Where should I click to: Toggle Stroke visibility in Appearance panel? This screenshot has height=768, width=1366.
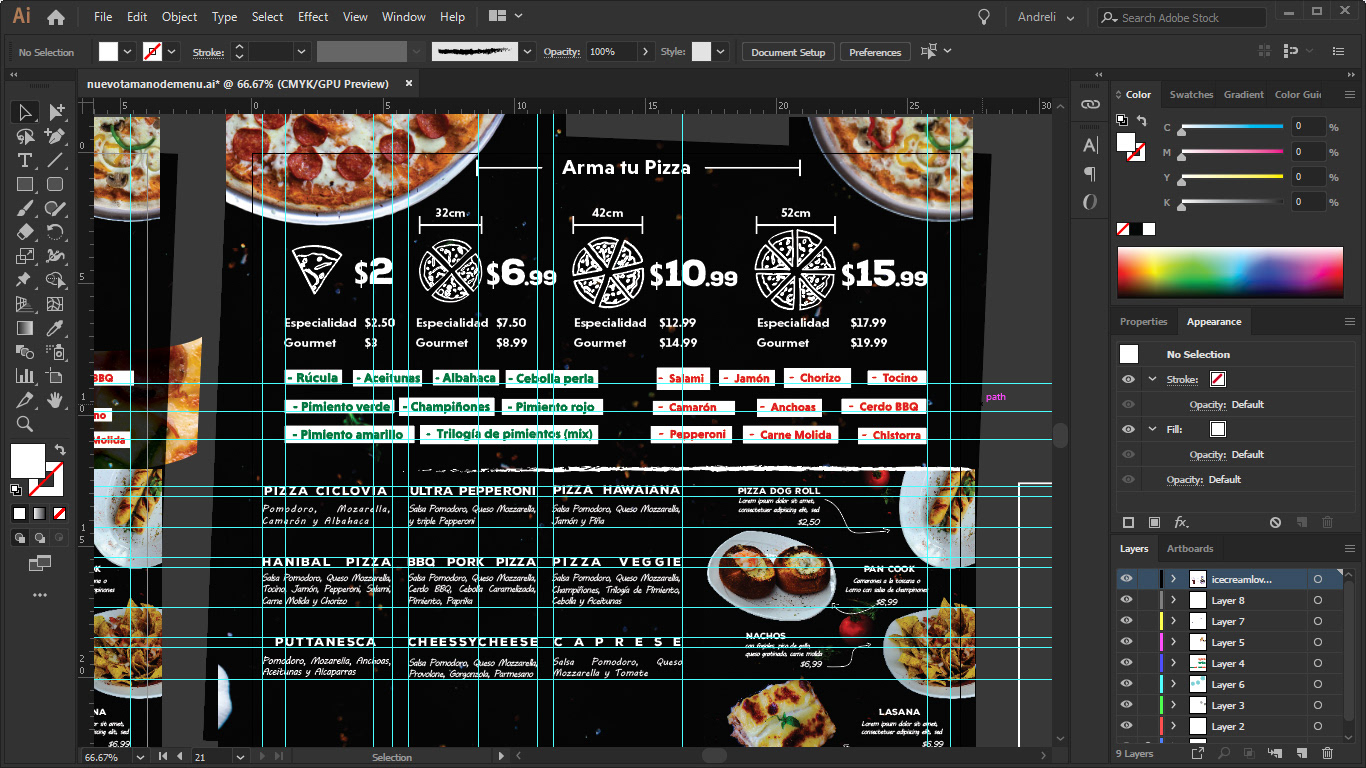point(1128,379)
